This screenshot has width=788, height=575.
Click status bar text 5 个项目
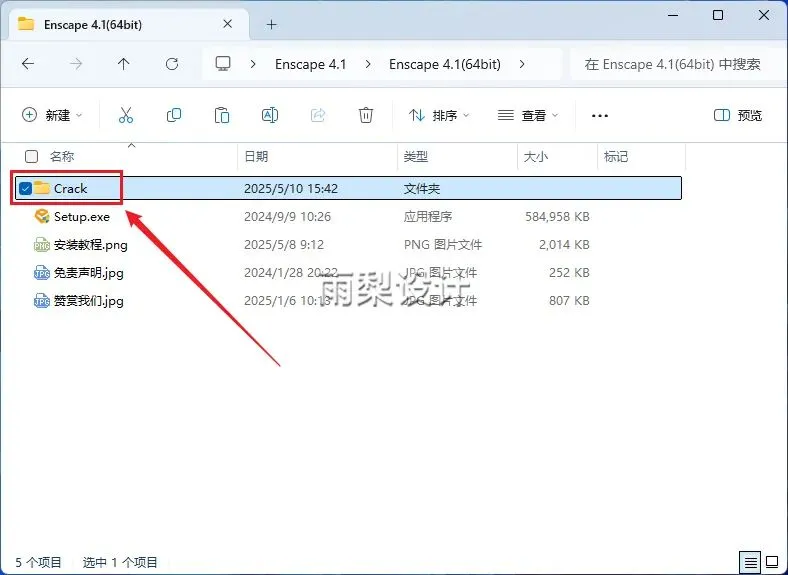click(x=38, y=562)
